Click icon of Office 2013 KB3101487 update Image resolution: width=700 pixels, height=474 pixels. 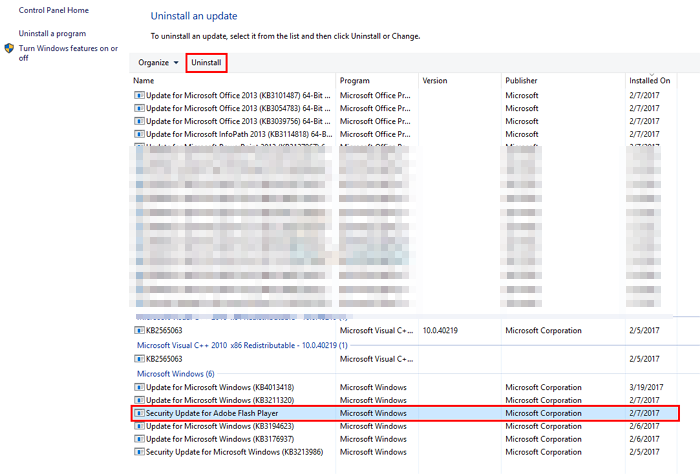coord(139,95)
